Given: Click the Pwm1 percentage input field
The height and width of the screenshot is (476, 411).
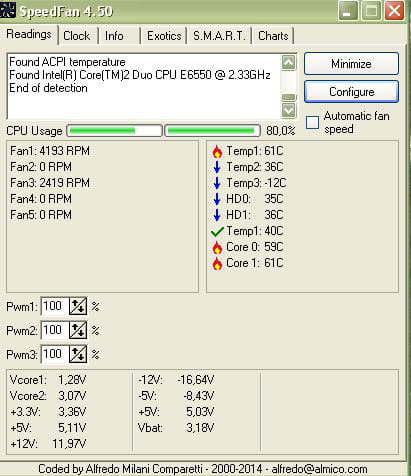Looking at the screenshot, I should click(x=55, y=306).
